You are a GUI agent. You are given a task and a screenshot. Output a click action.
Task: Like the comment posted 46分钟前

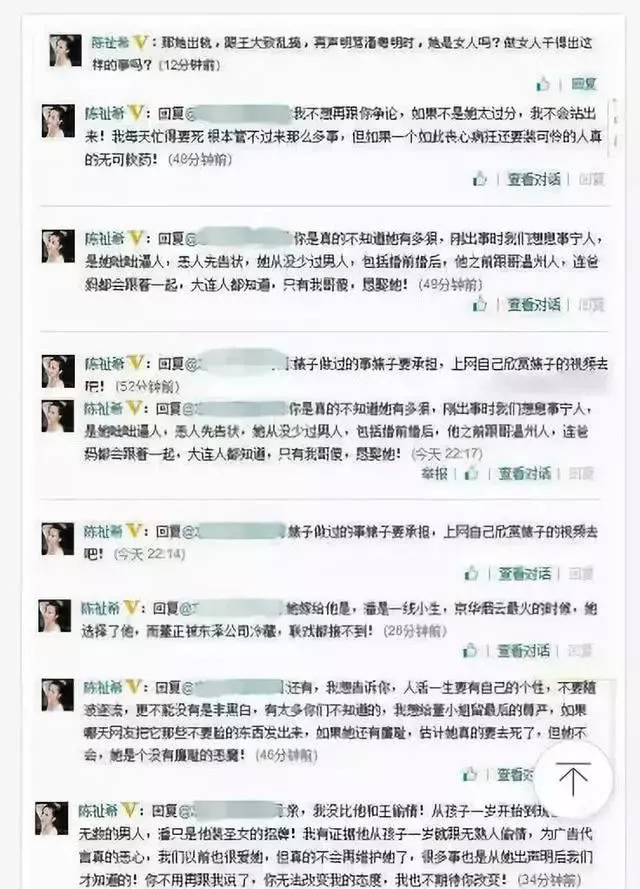pyautogui.click(x=470, y=774)
